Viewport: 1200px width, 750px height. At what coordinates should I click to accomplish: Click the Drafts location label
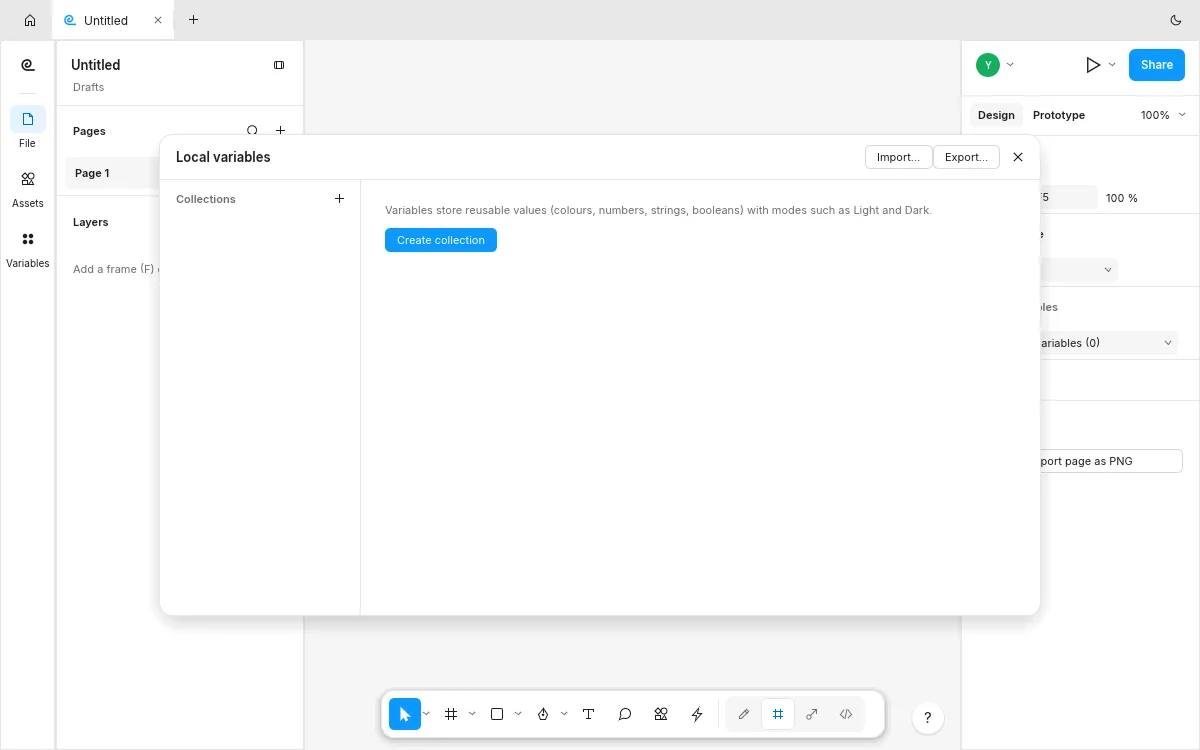(x=89, y=87)
